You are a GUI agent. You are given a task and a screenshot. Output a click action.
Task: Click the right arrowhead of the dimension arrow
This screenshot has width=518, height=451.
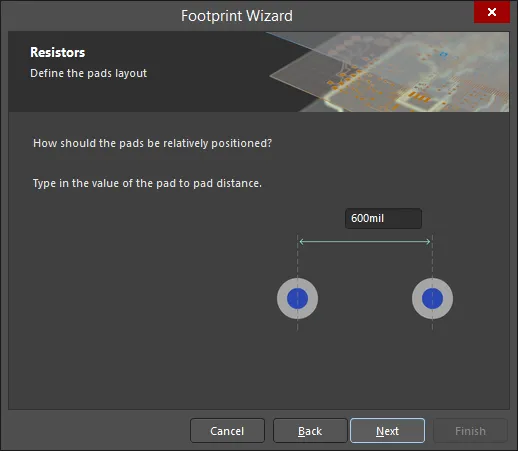point(428,242)
